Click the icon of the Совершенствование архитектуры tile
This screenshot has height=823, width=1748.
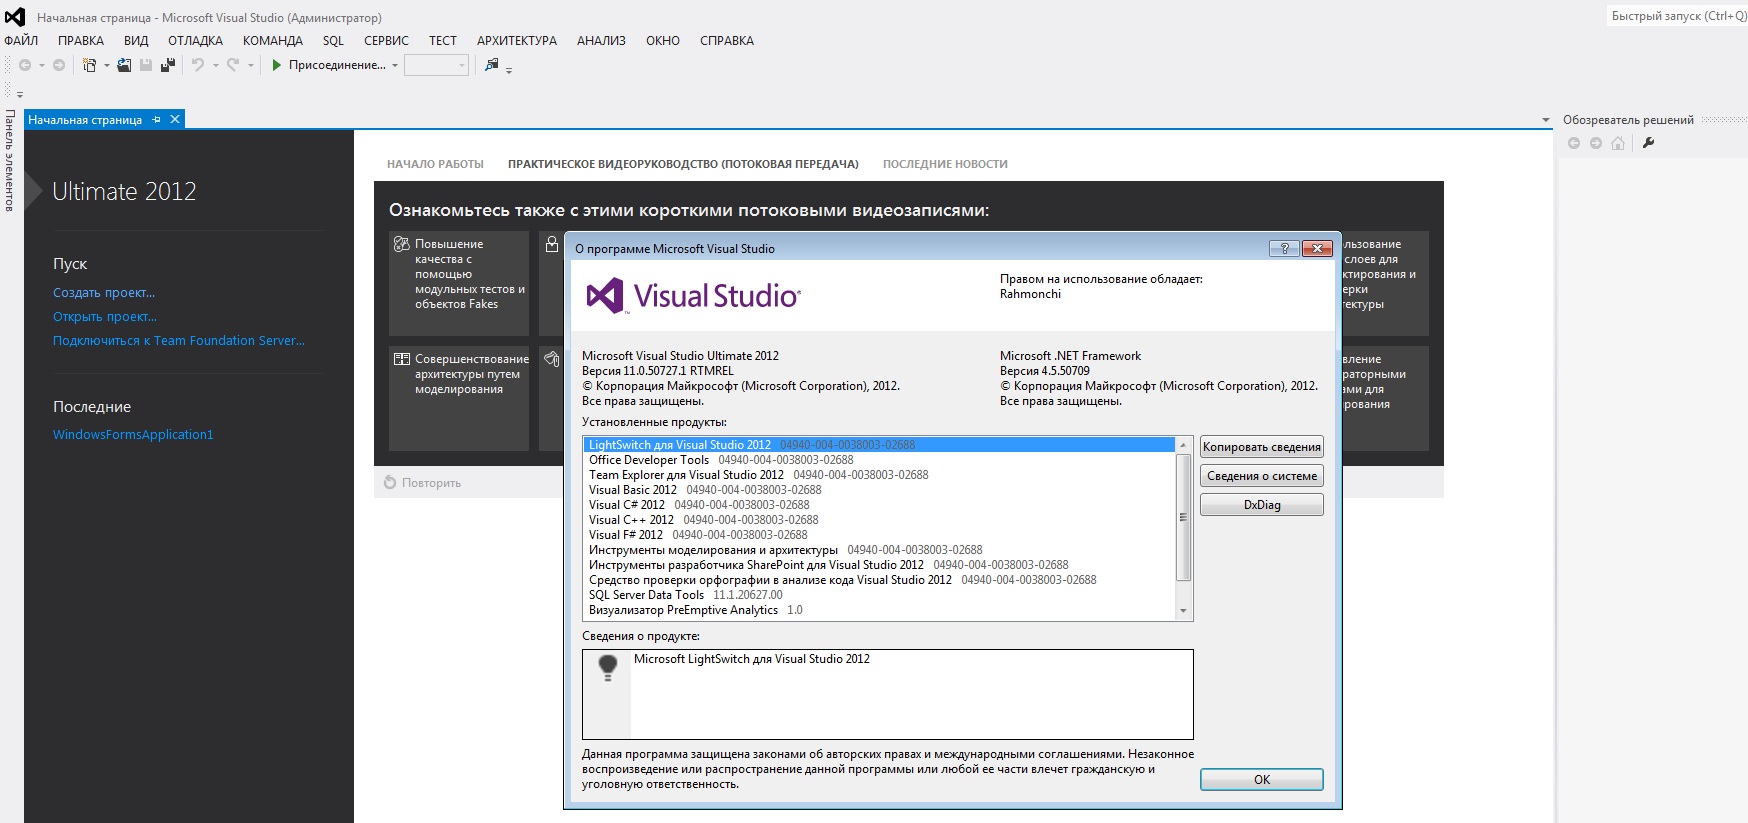pos(401,359)
